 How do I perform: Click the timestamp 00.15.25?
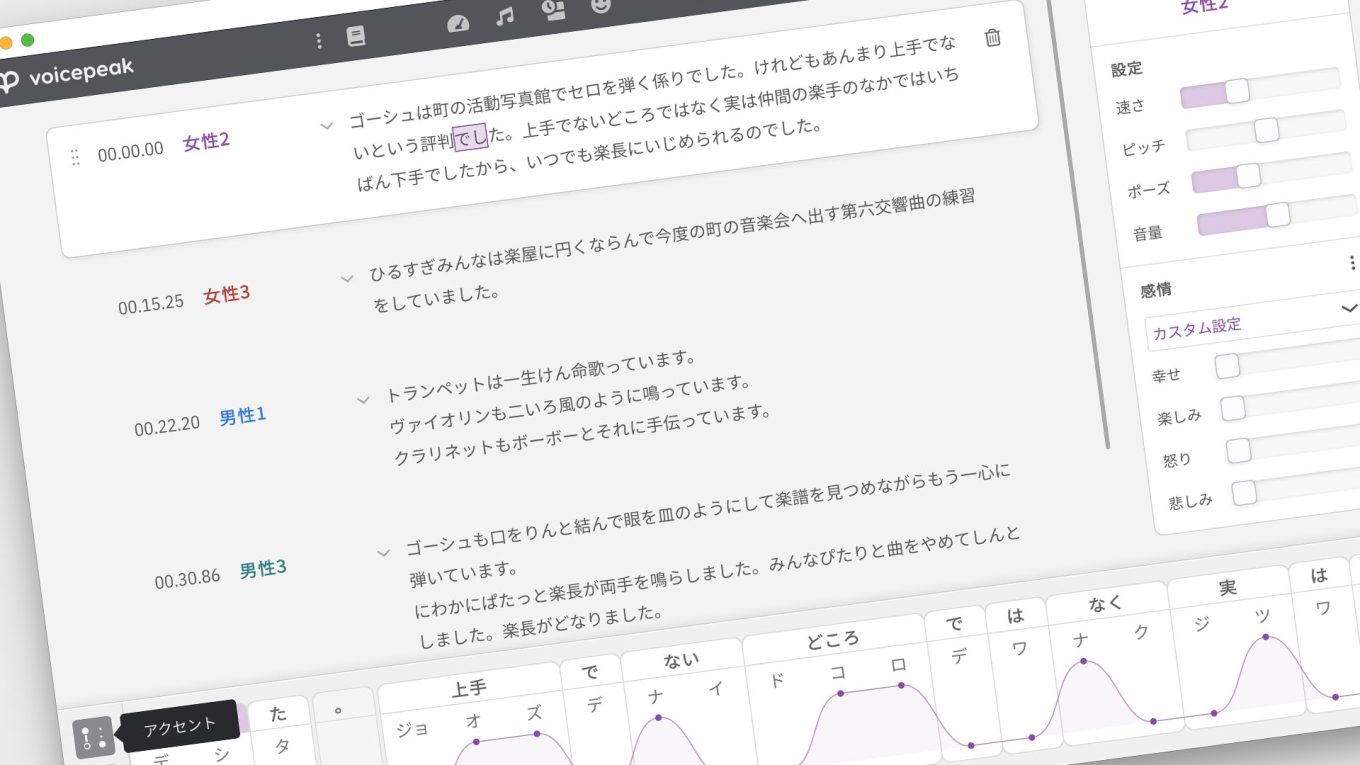coord(151,304)
